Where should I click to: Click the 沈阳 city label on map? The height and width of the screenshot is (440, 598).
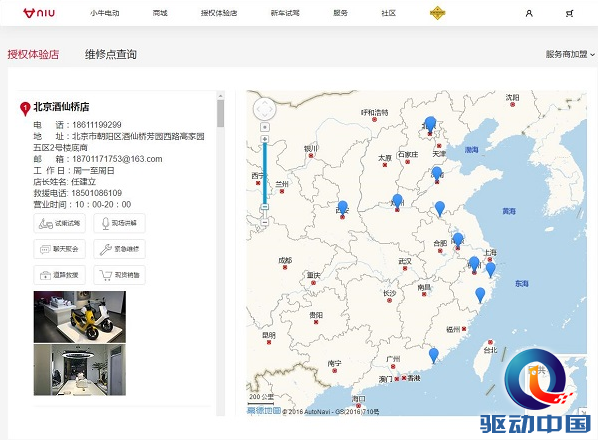click(512, 98)
